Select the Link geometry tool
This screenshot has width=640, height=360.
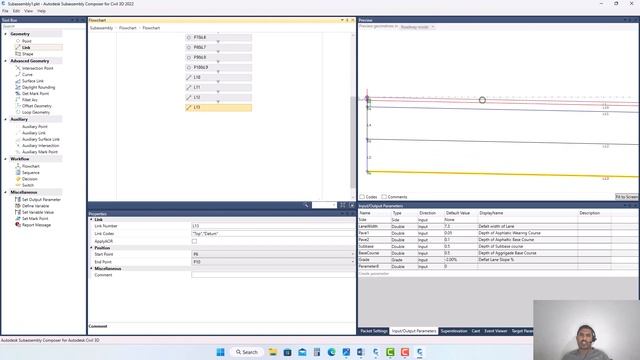click(x=27, y=47)
